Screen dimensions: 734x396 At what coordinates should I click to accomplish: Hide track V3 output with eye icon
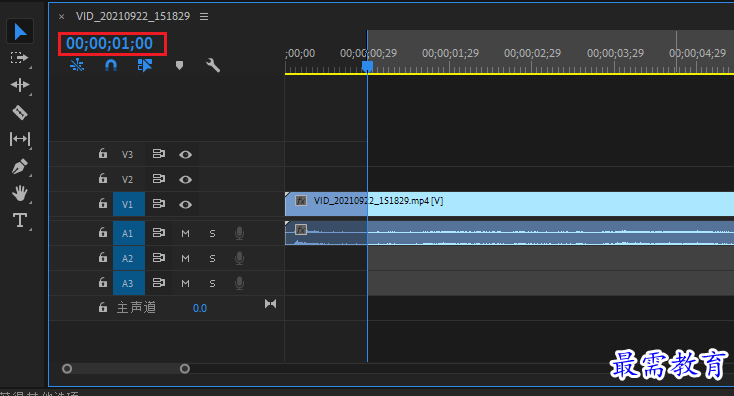[185, 154]
